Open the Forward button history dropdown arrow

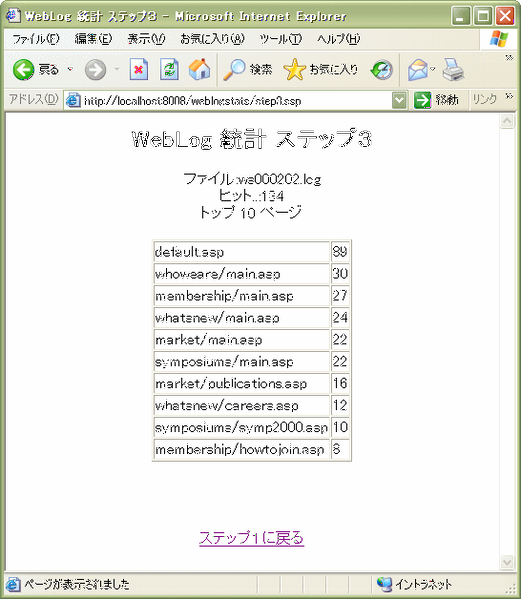pos(117,69)
